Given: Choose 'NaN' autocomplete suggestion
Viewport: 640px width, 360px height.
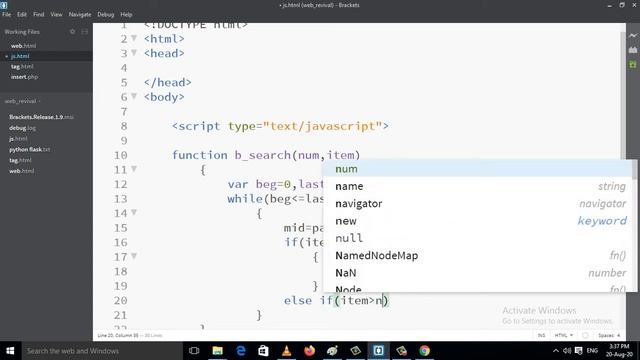Looking at the screenshot, I should coord(478,273).
